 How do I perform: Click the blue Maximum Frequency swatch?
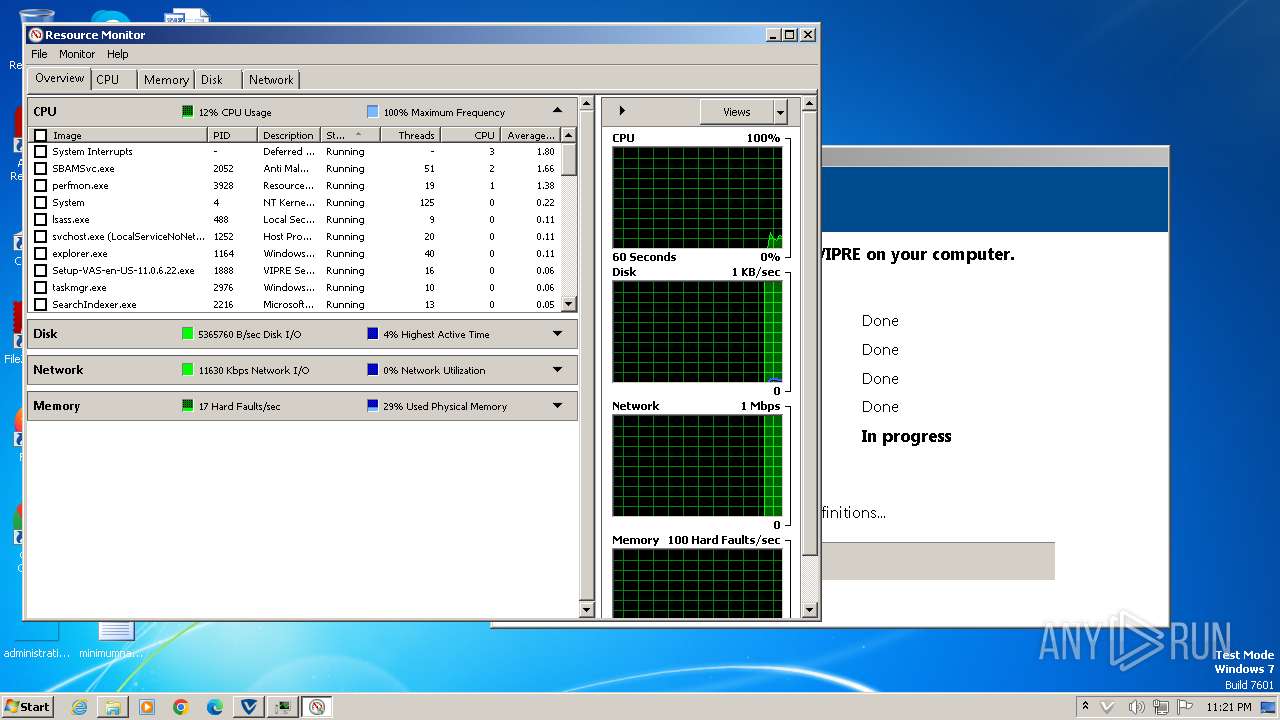point(372,112)
